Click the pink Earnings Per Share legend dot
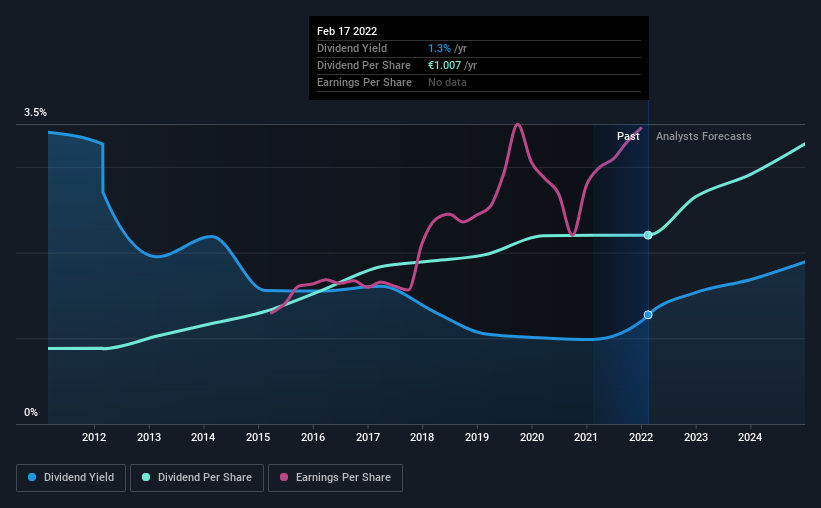The height and width of the screenshot is (508, 821). 284,477
